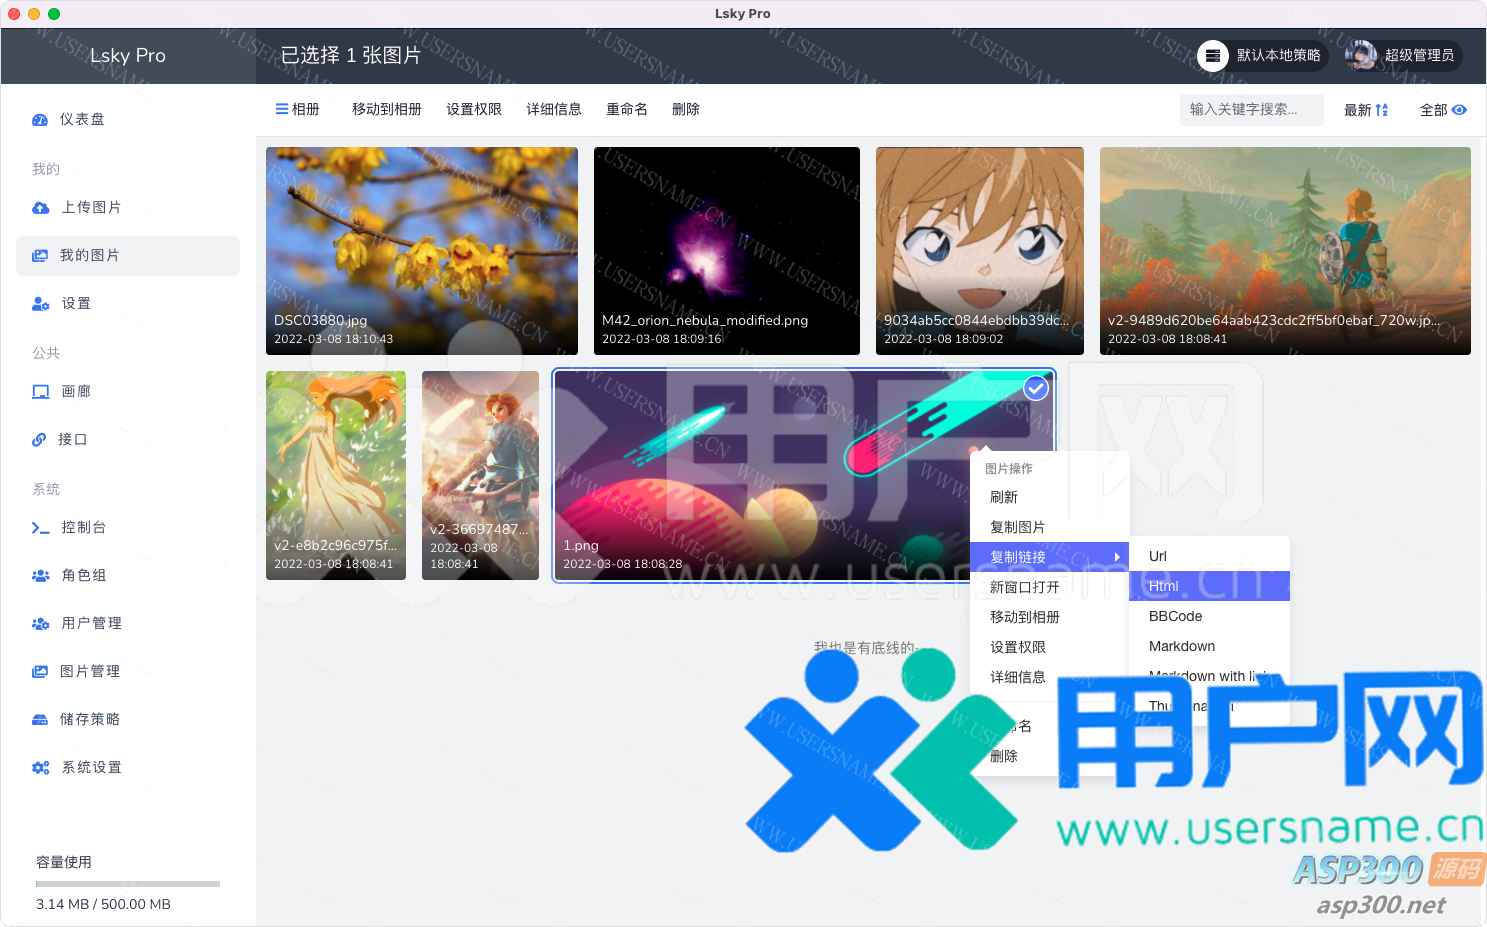Click the 画廊 gallery icon
Image resolution: width=1487 pixels, height=927 pixels.
[x=41, y=392]
